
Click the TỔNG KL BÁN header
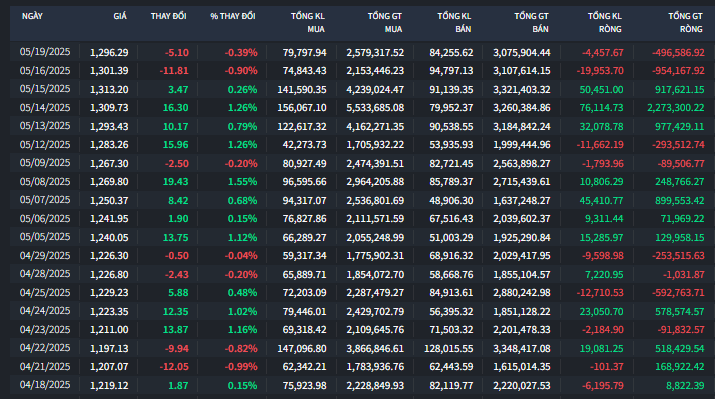(454, 23)
